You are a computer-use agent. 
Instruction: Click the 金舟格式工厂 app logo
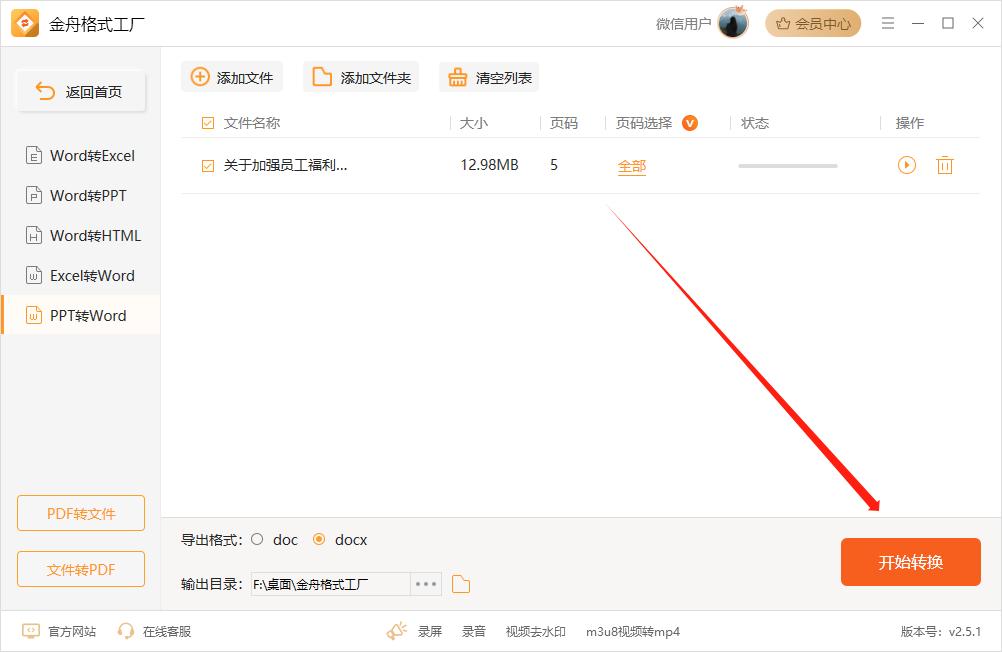point(25,24)
